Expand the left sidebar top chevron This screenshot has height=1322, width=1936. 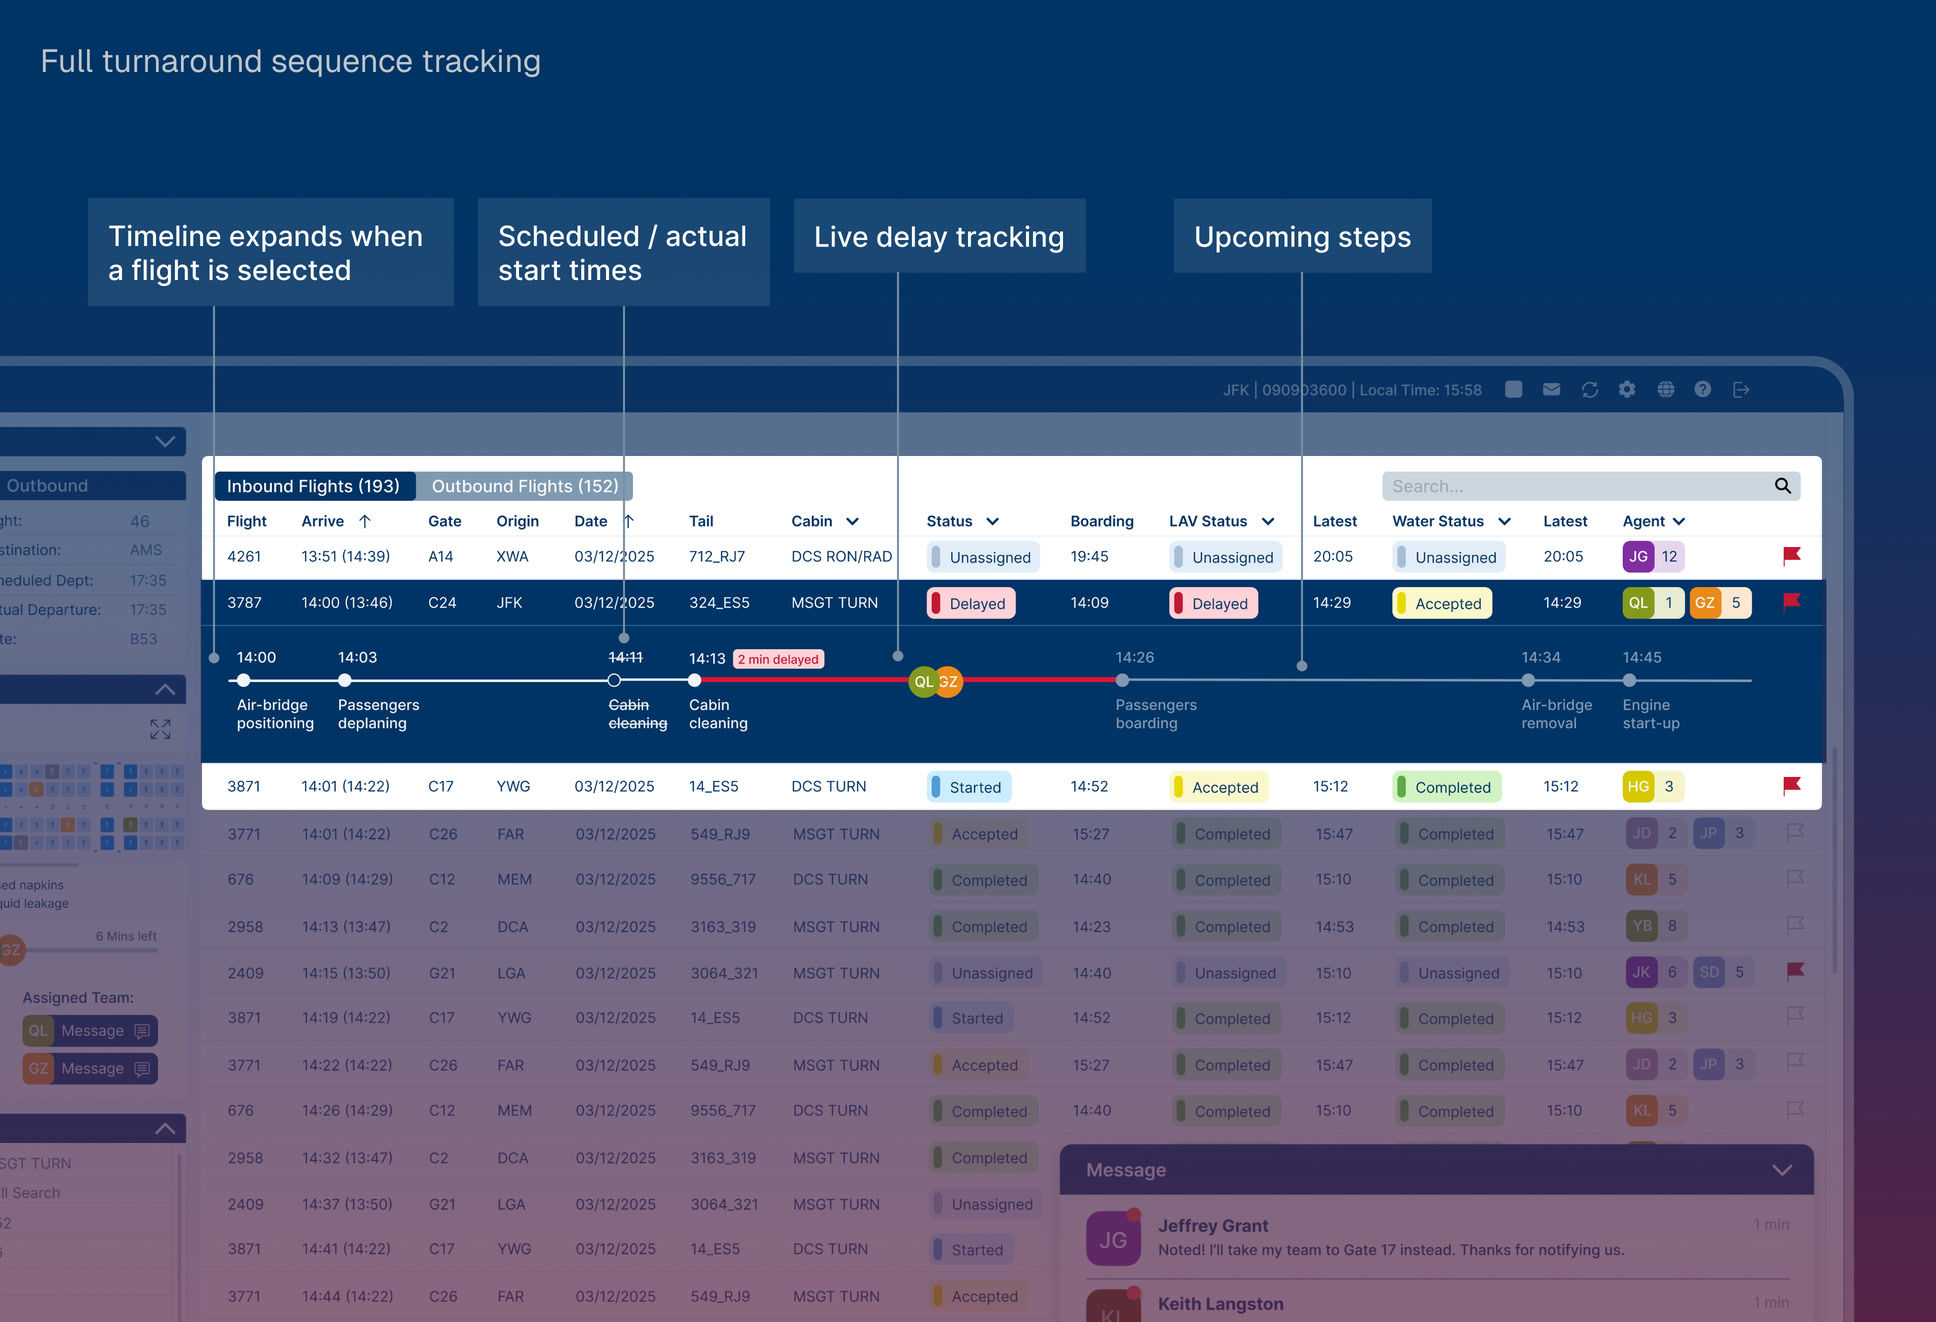[165, 441]
